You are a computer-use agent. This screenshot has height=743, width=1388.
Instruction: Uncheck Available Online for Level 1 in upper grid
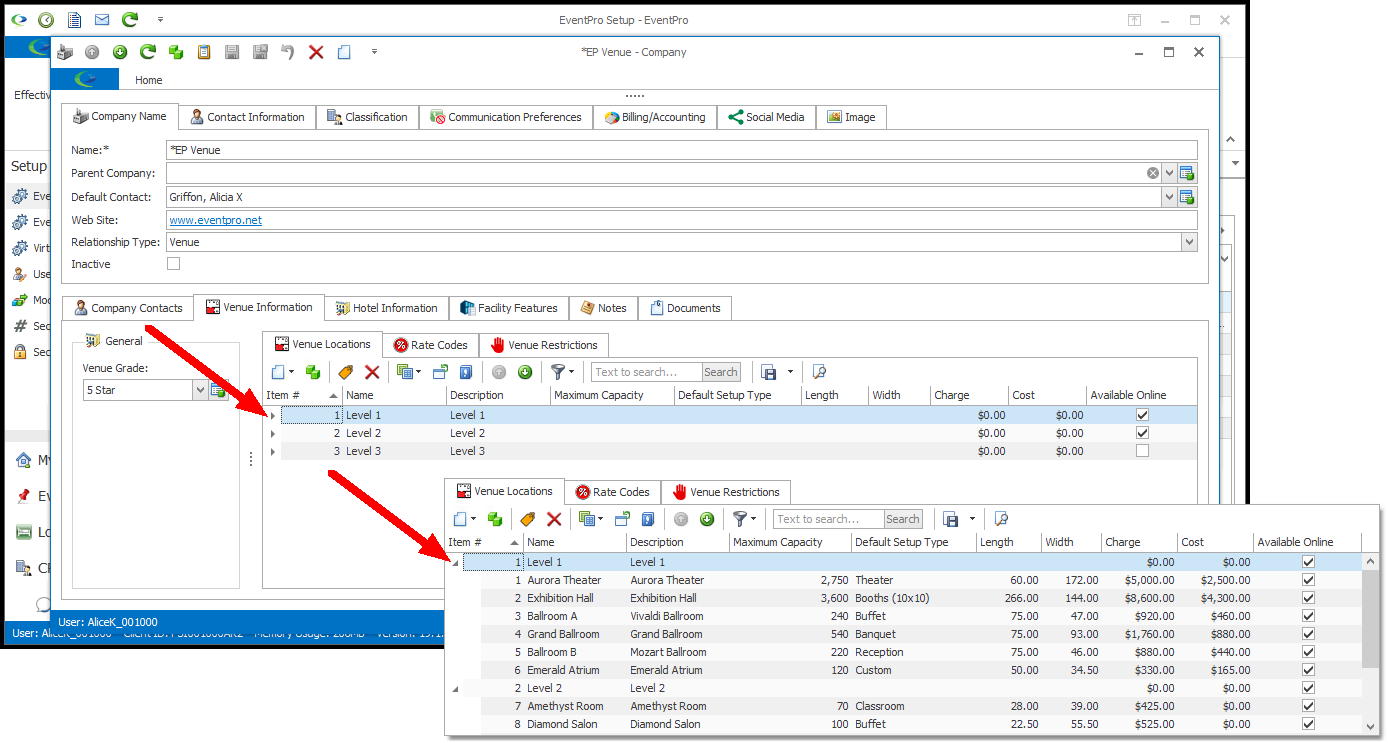click(x=1142, y=415)
